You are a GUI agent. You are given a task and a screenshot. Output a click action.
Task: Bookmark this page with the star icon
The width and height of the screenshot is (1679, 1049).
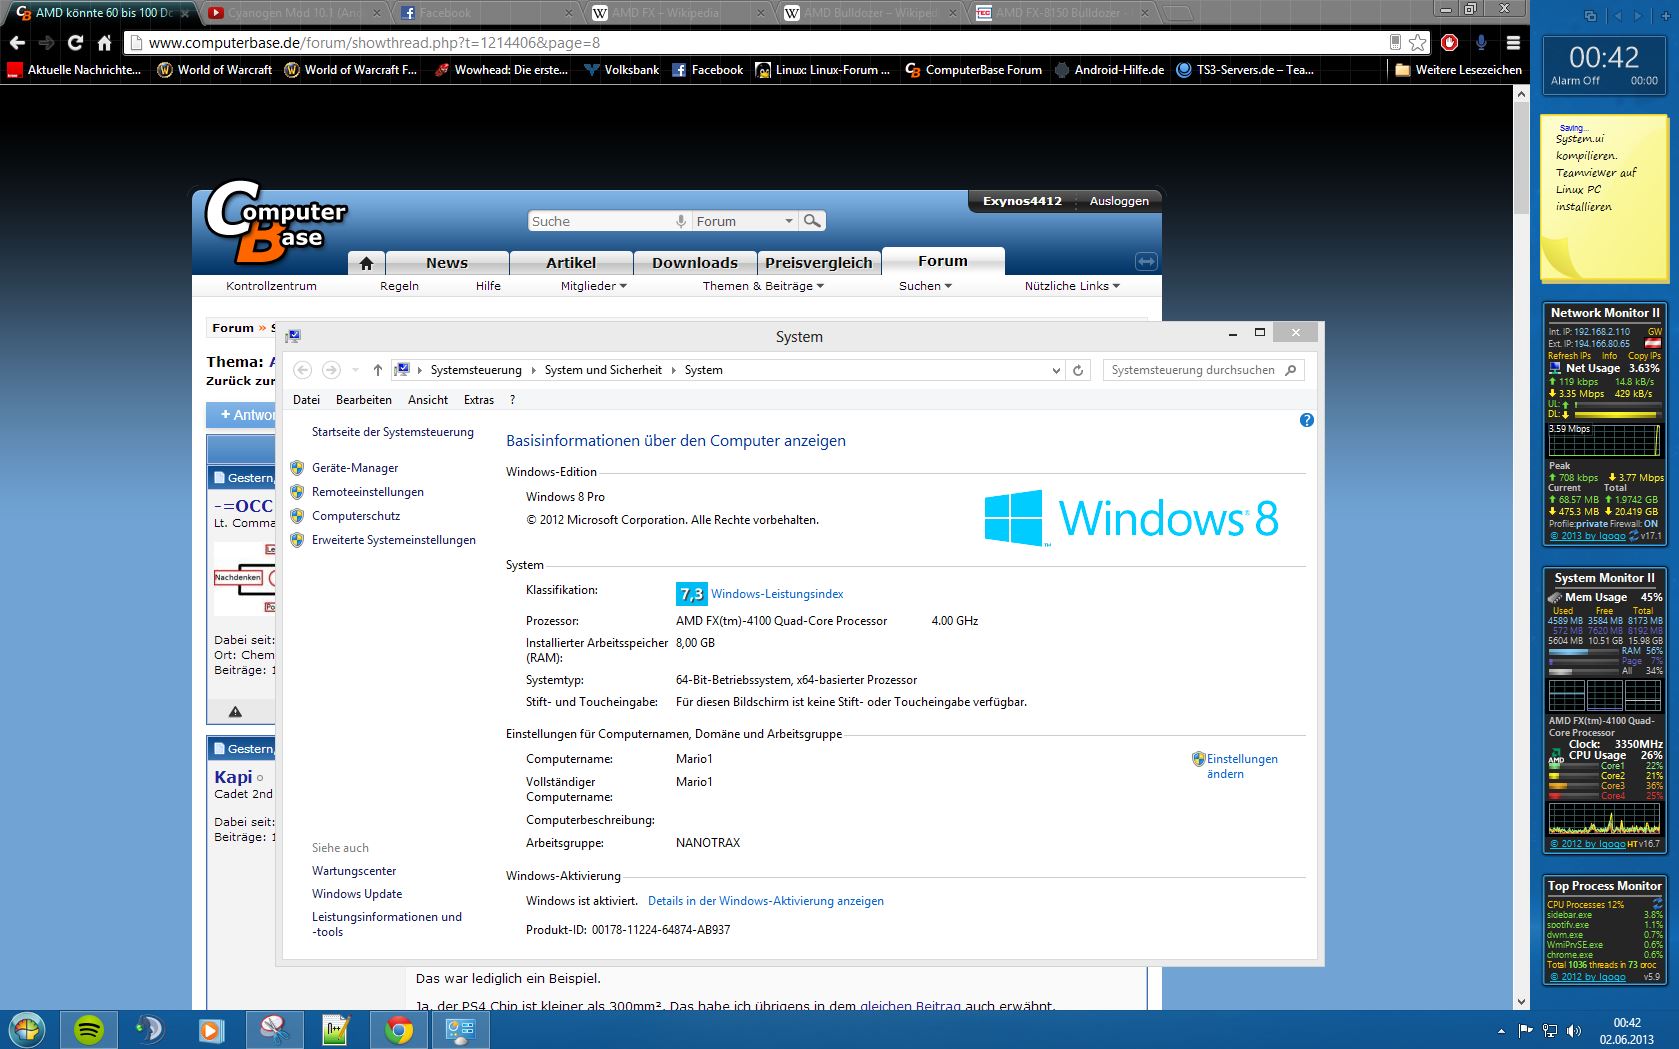point(1418,43)
